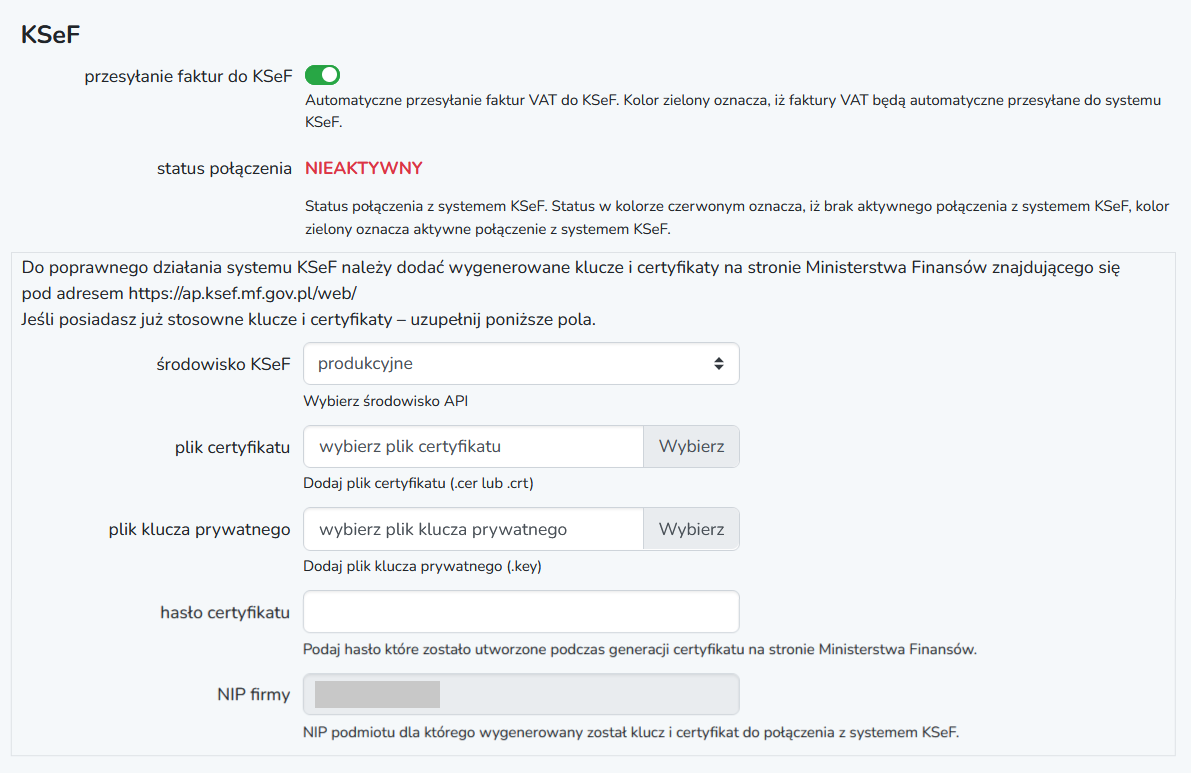
Task: Click the 'NIP firmy' field label
Action: tap(253, 694)
